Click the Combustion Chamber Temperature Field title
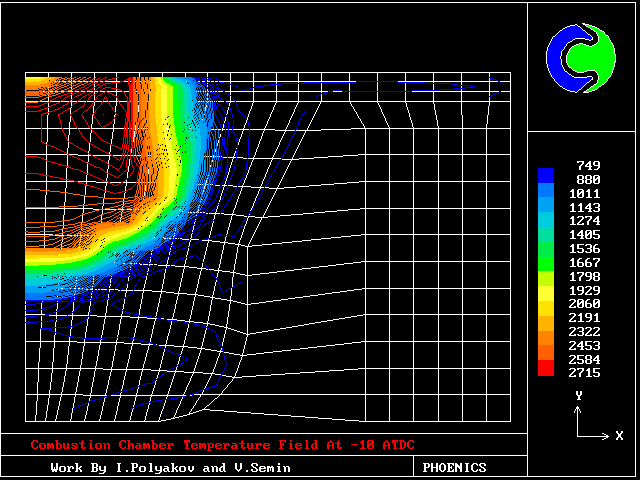 222,445
